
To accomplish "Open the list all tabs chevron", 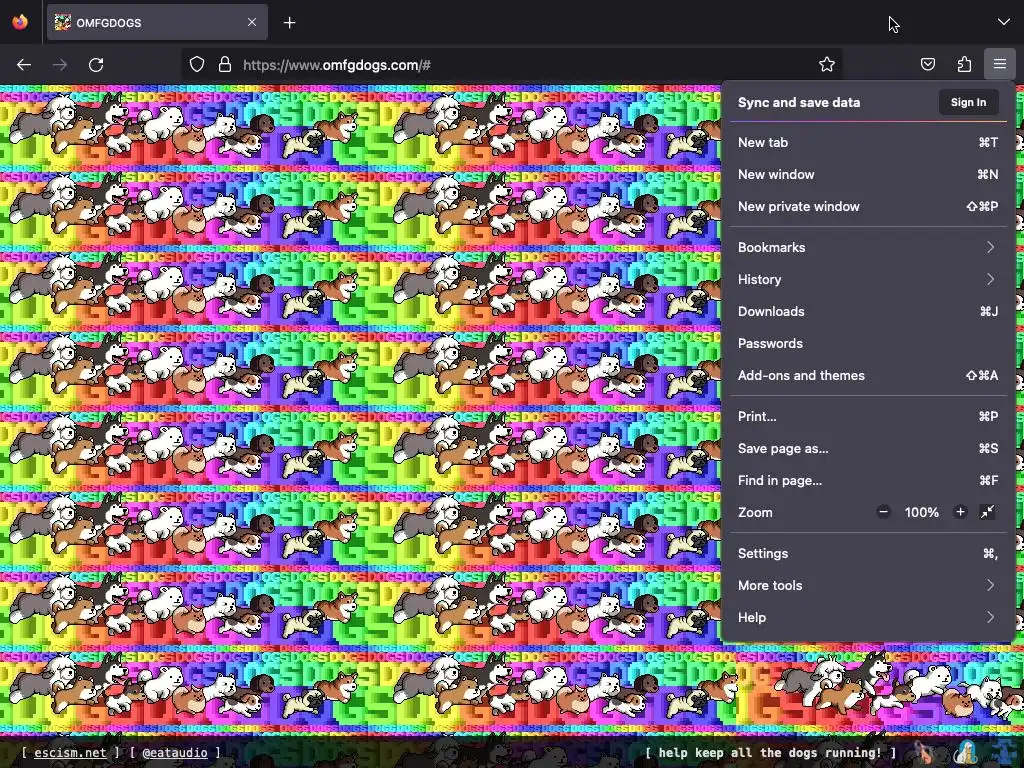I will (x=1004, y=22).
